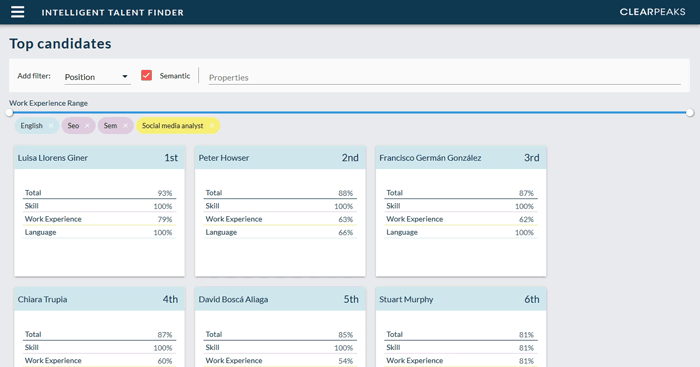
Task: Open David Boscá Aliaga candidate card
Action: [280, 327]
